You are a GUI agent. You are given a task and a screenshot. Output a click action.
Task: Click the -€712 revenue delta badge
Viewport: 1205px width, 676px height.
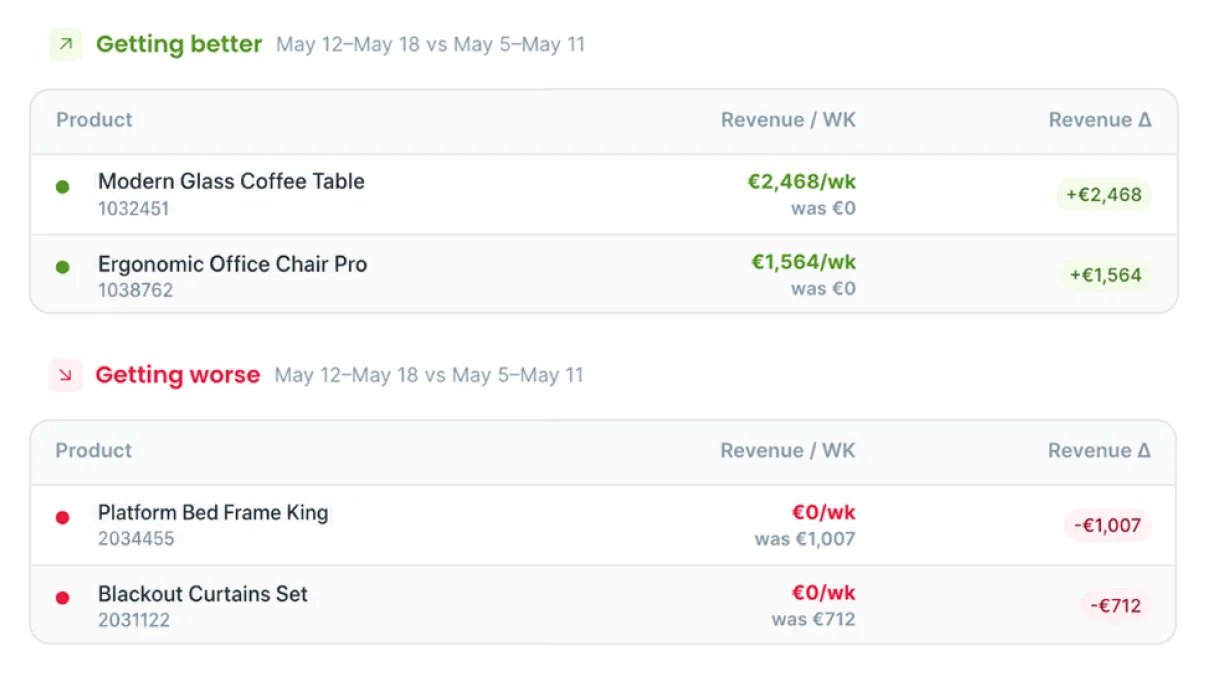tap(1115, 605)
